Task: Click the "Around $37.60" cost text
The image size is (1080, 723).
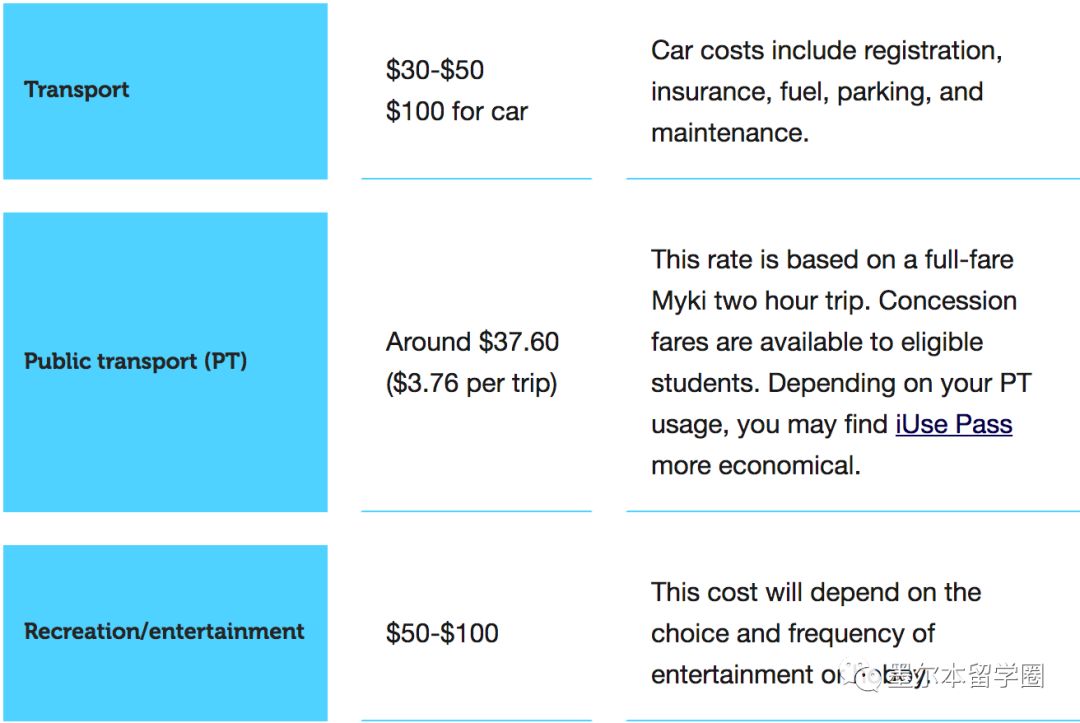Action: click(472, 342)
